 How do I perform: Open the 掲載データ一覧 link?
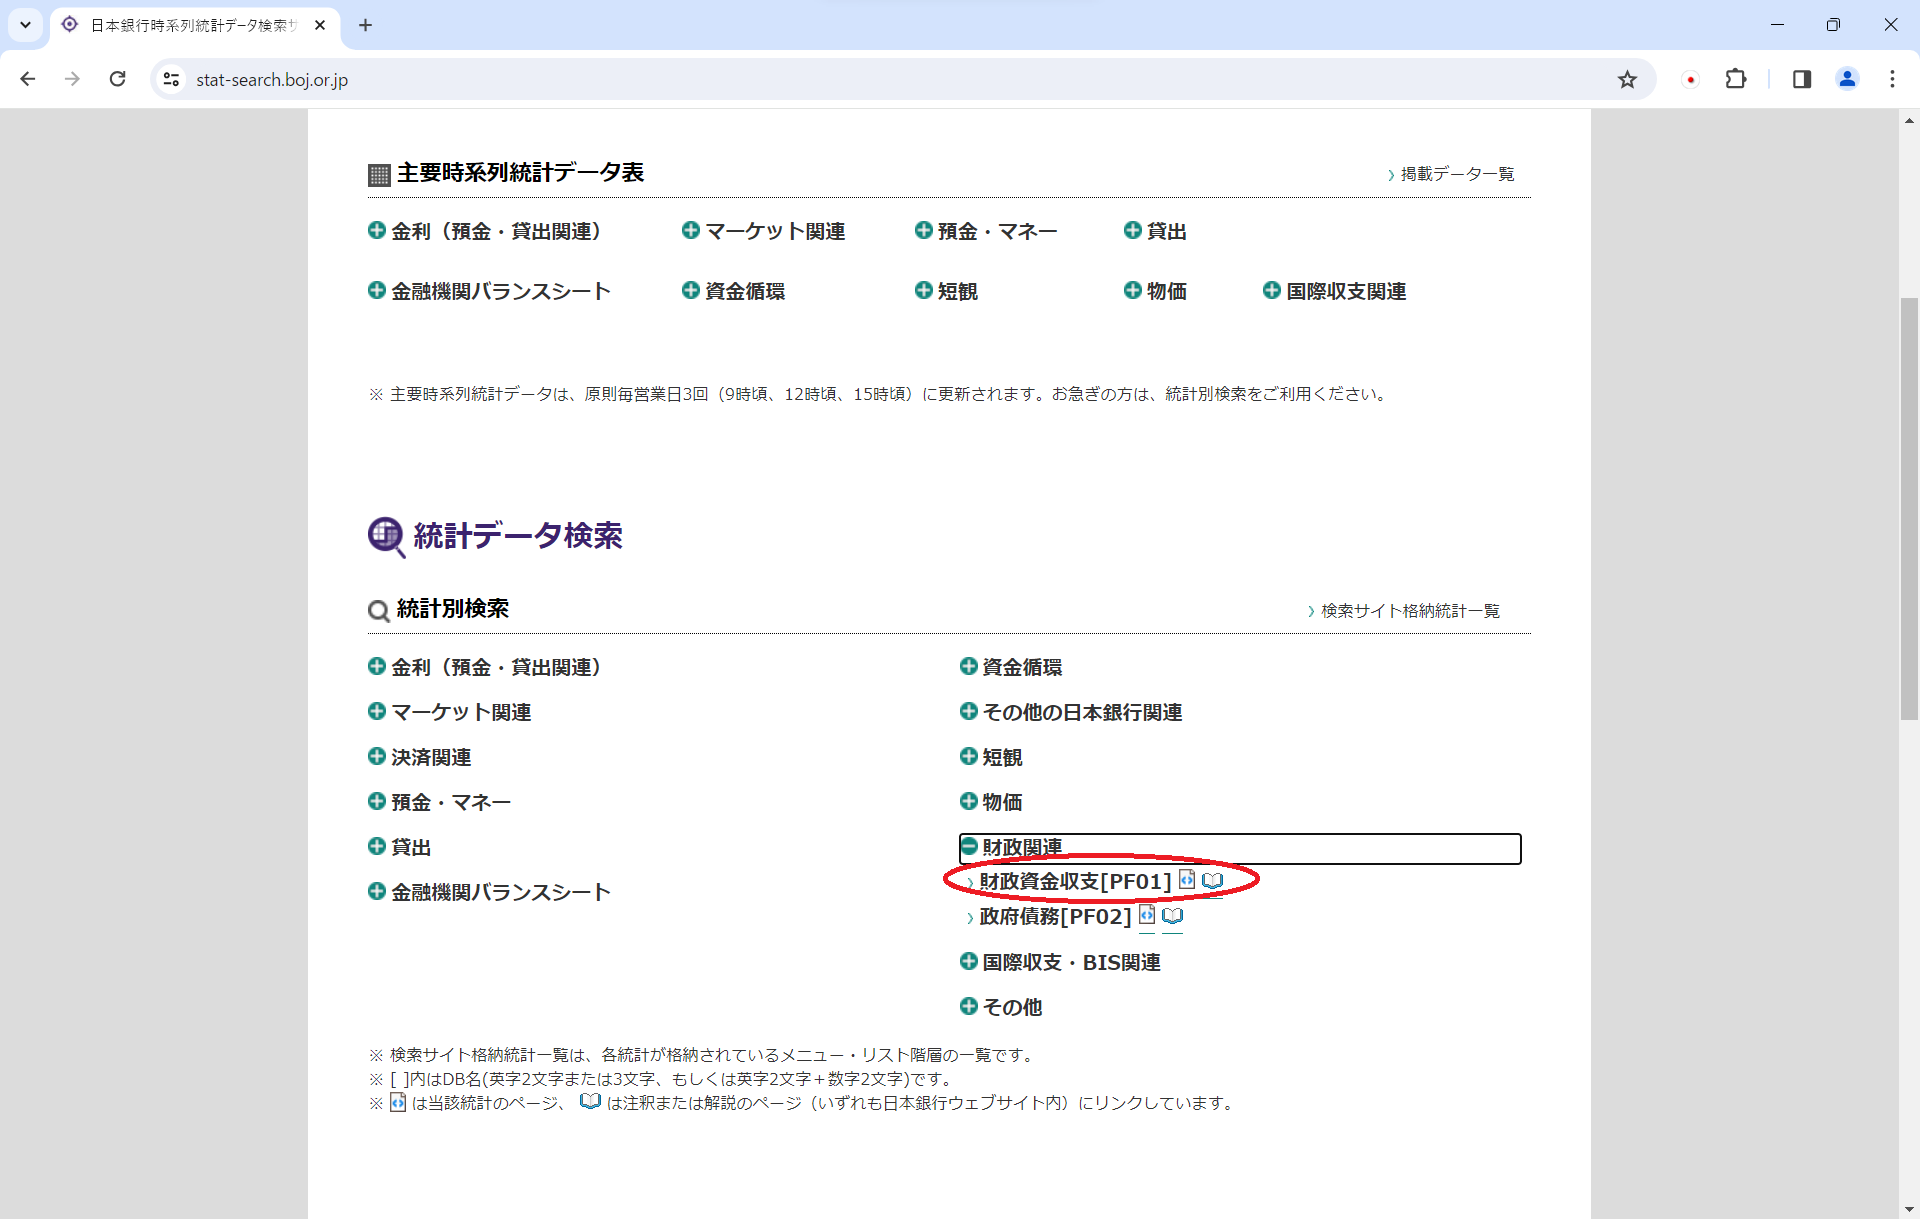point(1456,174)
